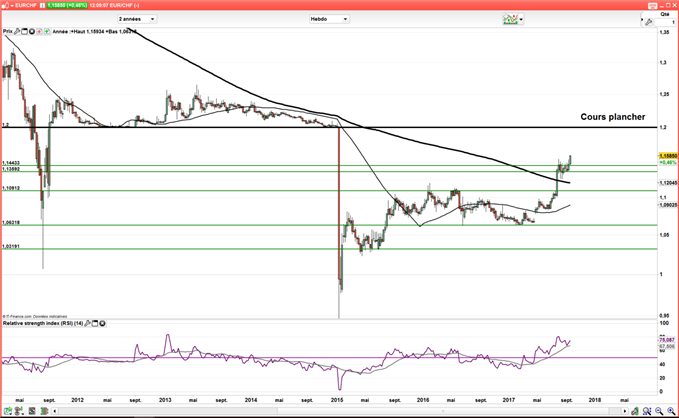Click third bottom-left toolbar icon
The width and height of the screenshot is (679, 418).
tap(32, 411)
